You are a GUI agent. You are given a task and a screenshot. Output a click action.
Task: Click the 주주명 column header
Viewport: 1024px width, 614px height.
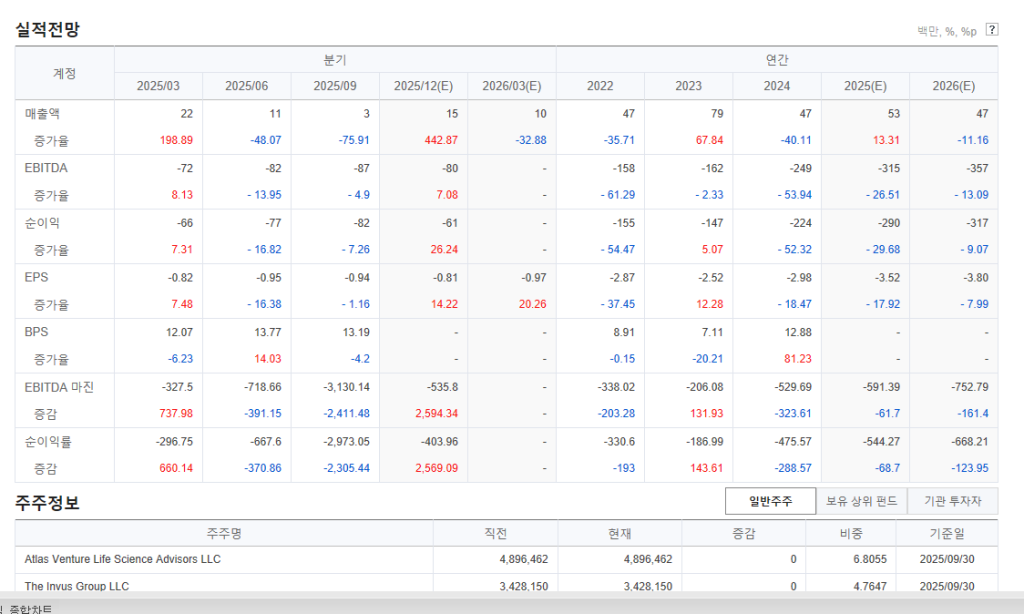pos(224,533)
